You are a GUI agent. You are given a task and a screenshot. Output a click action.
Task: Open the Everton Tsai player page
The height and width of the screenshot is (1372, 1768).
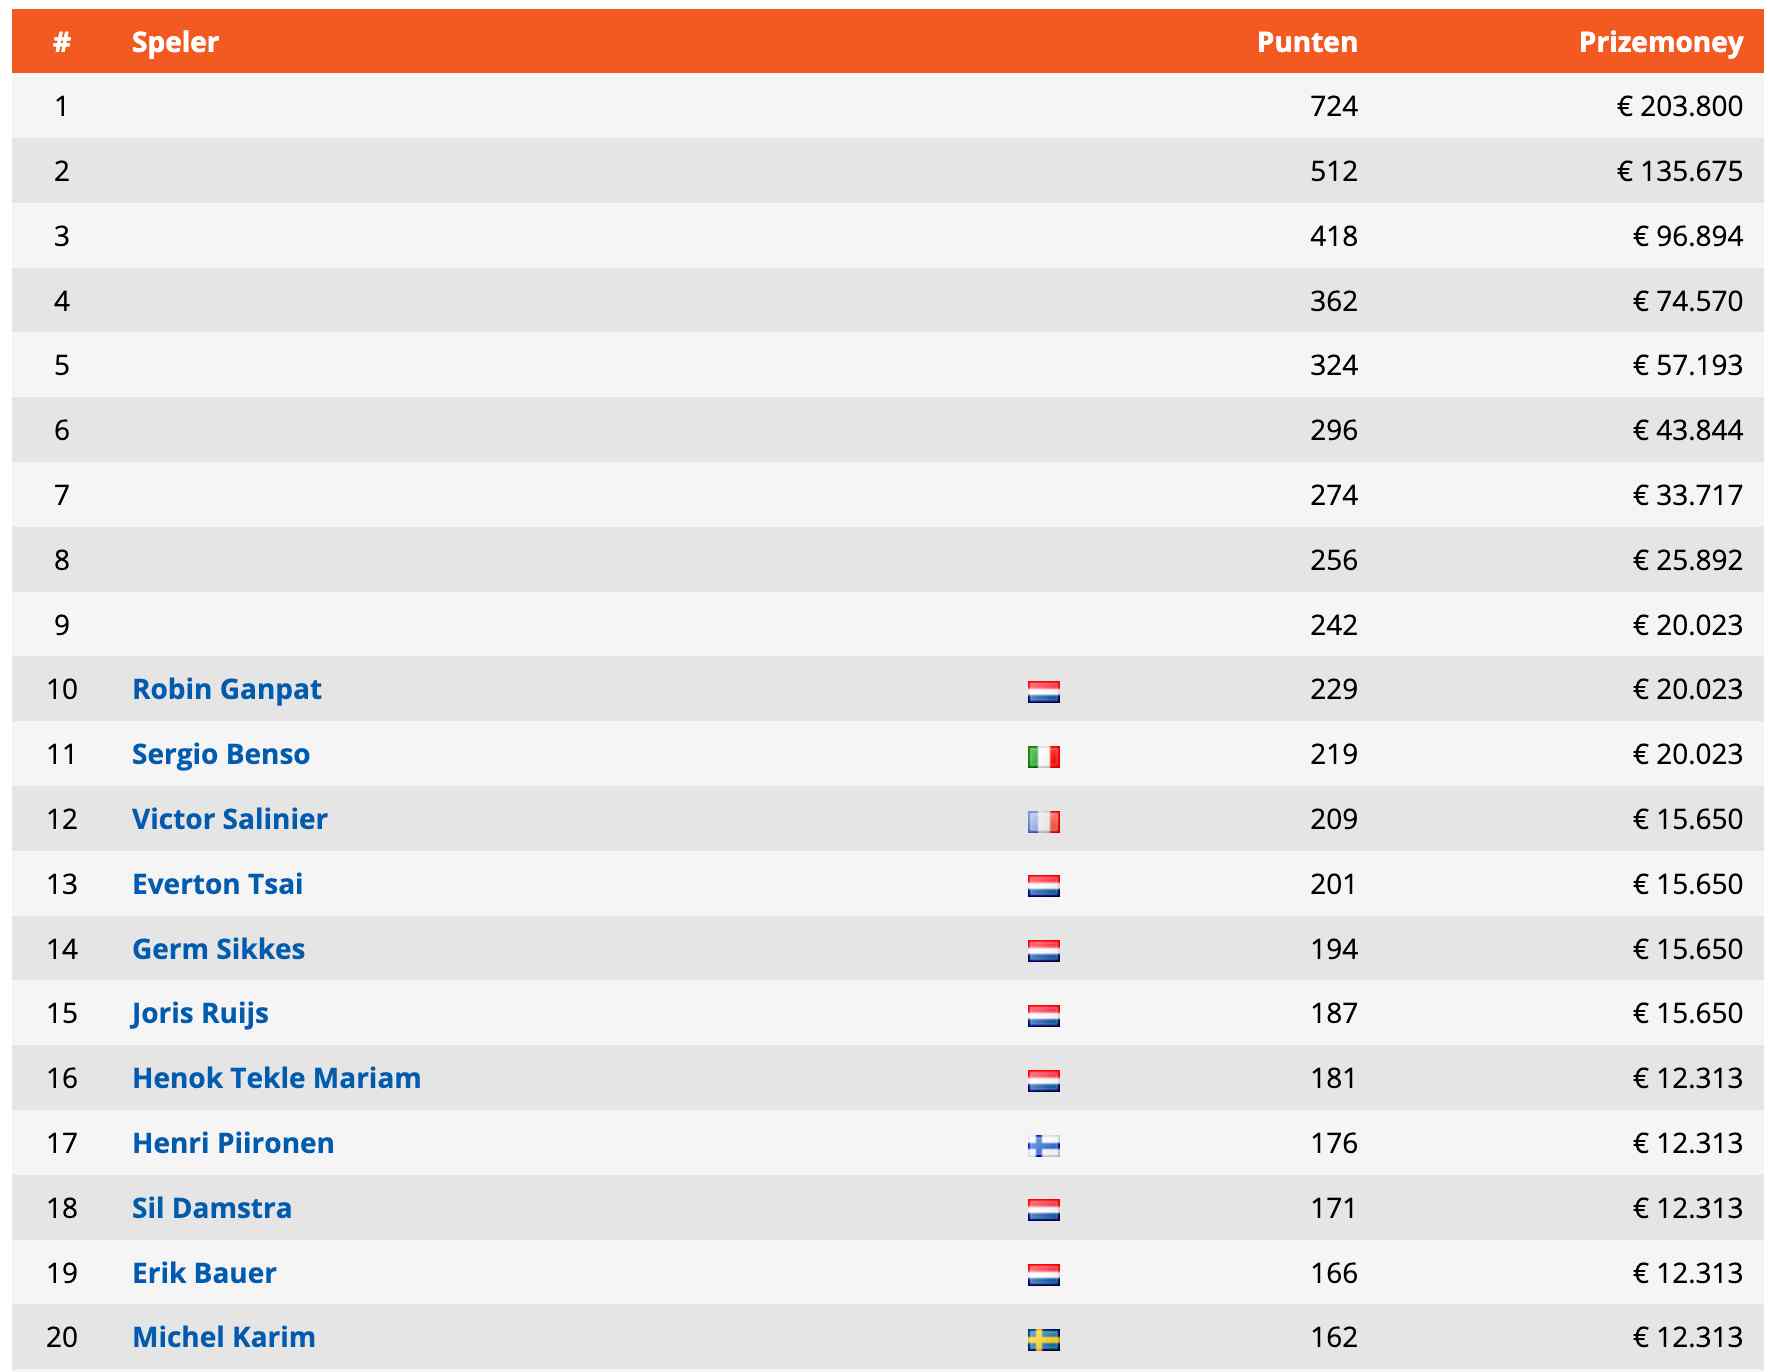click(217, 884)
